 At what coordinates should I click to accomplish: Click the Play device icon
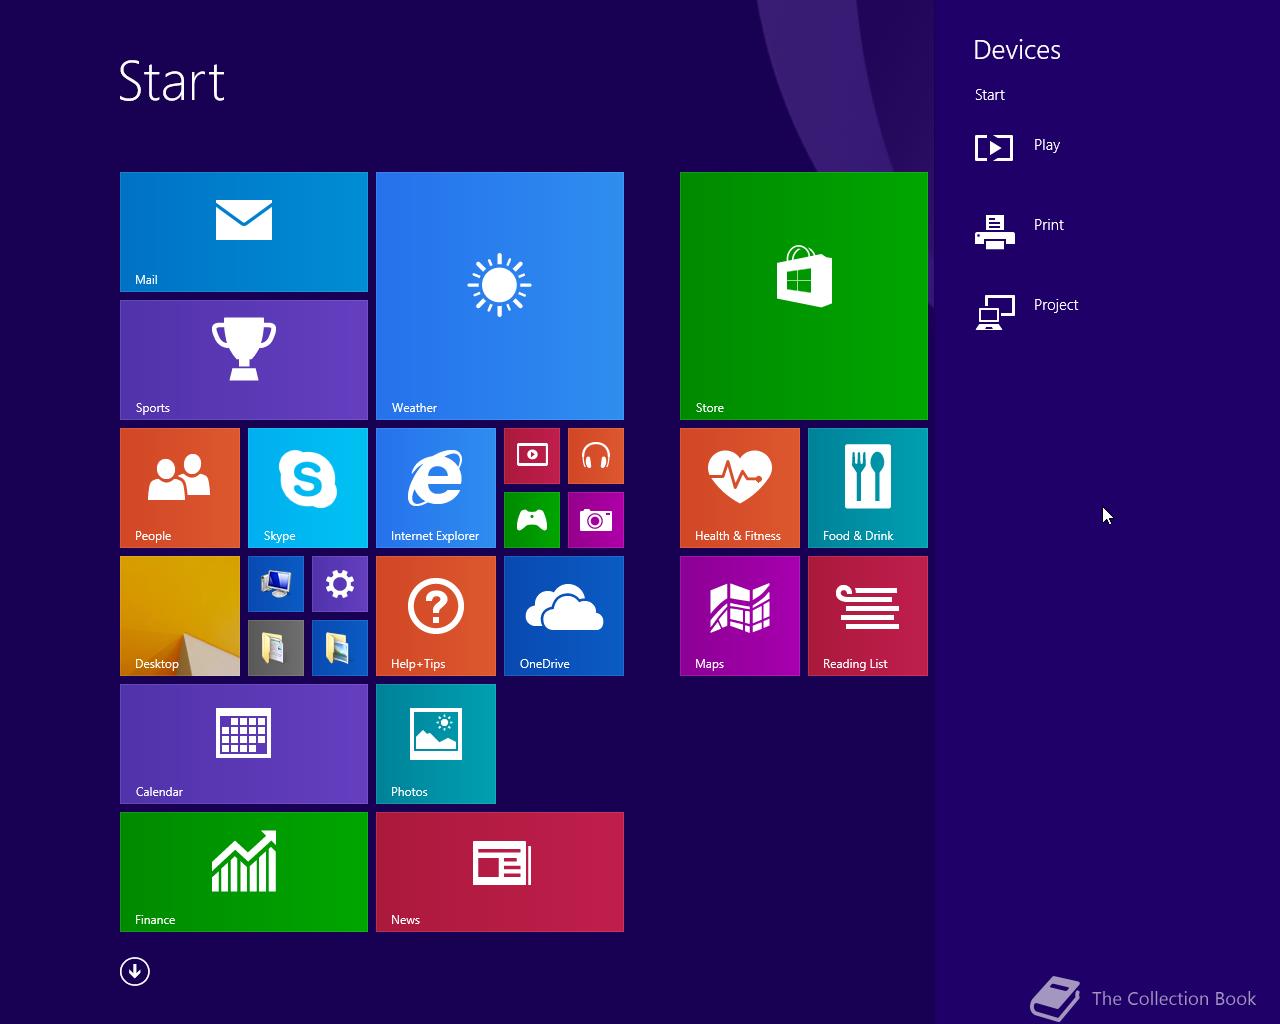pyautogui.click(x=994, y=148)
